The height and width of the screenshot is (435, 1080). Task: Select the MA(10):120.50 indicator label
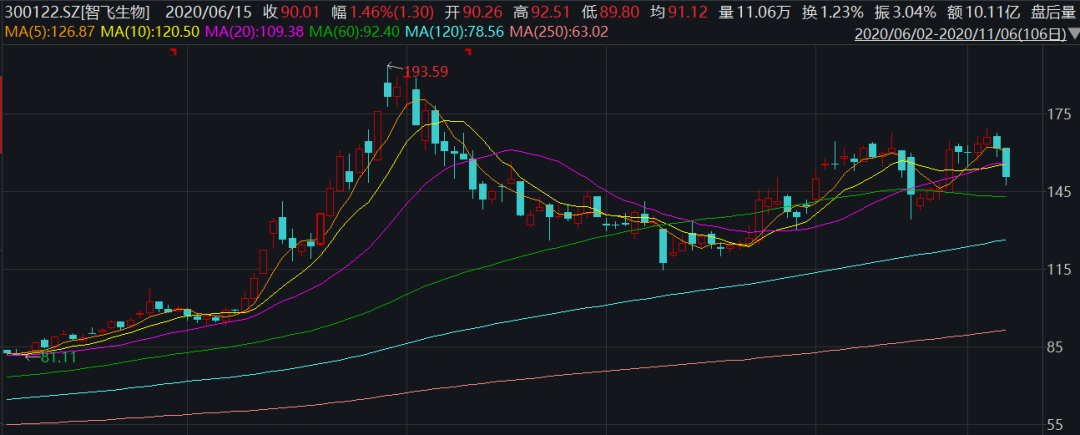151,32
